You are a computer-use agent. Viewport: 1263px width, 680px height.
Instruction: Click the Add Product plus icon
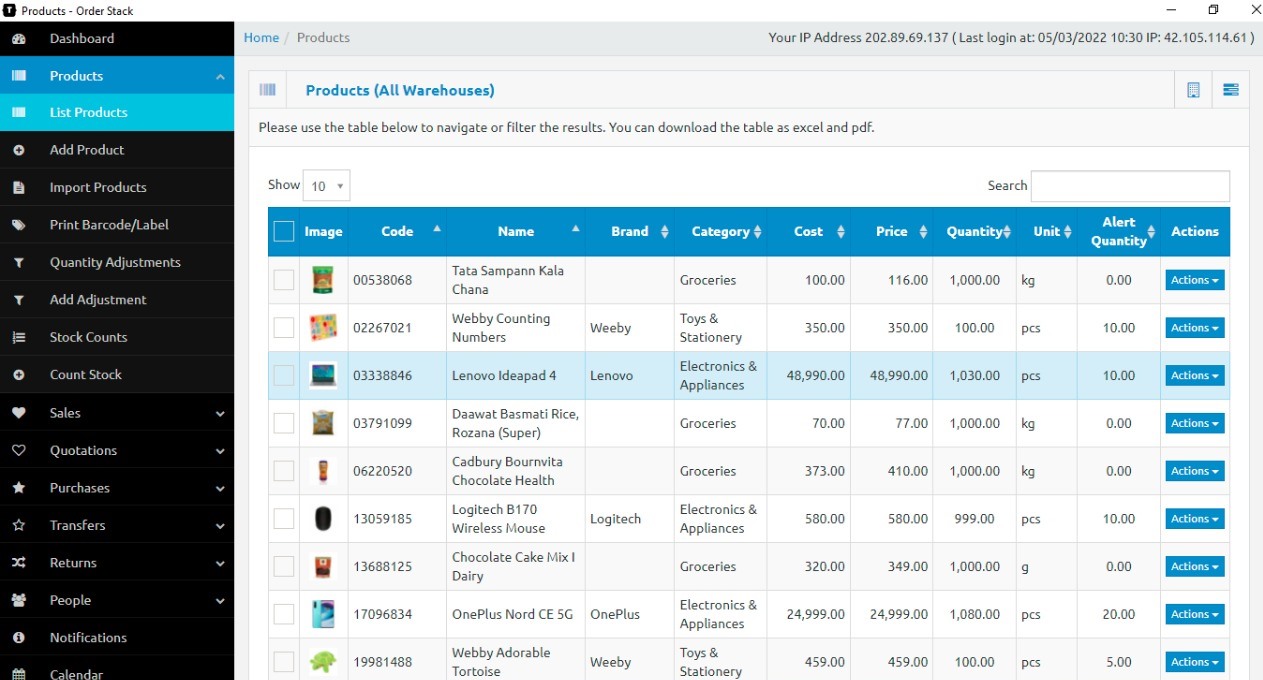[18, 150]
